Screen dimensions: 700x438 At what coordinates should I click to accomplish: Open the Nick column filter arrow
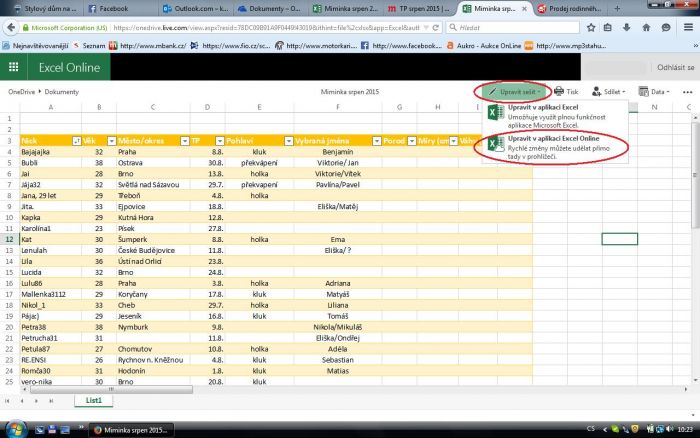point(77,141)
